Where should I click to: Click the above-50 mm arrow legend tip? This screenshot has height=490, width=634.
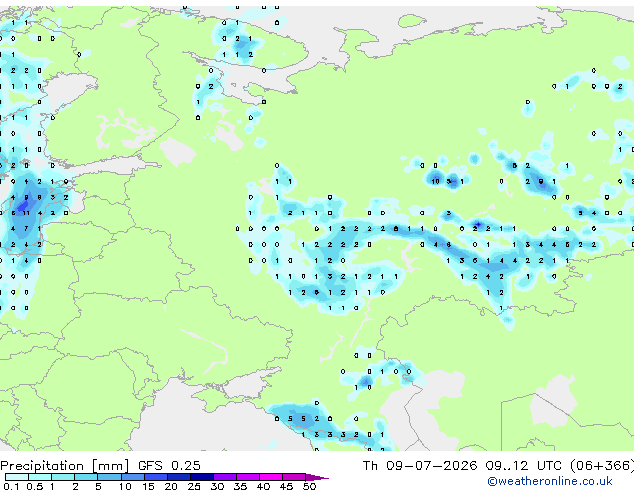pyautogui.click(x=317, y=477)
